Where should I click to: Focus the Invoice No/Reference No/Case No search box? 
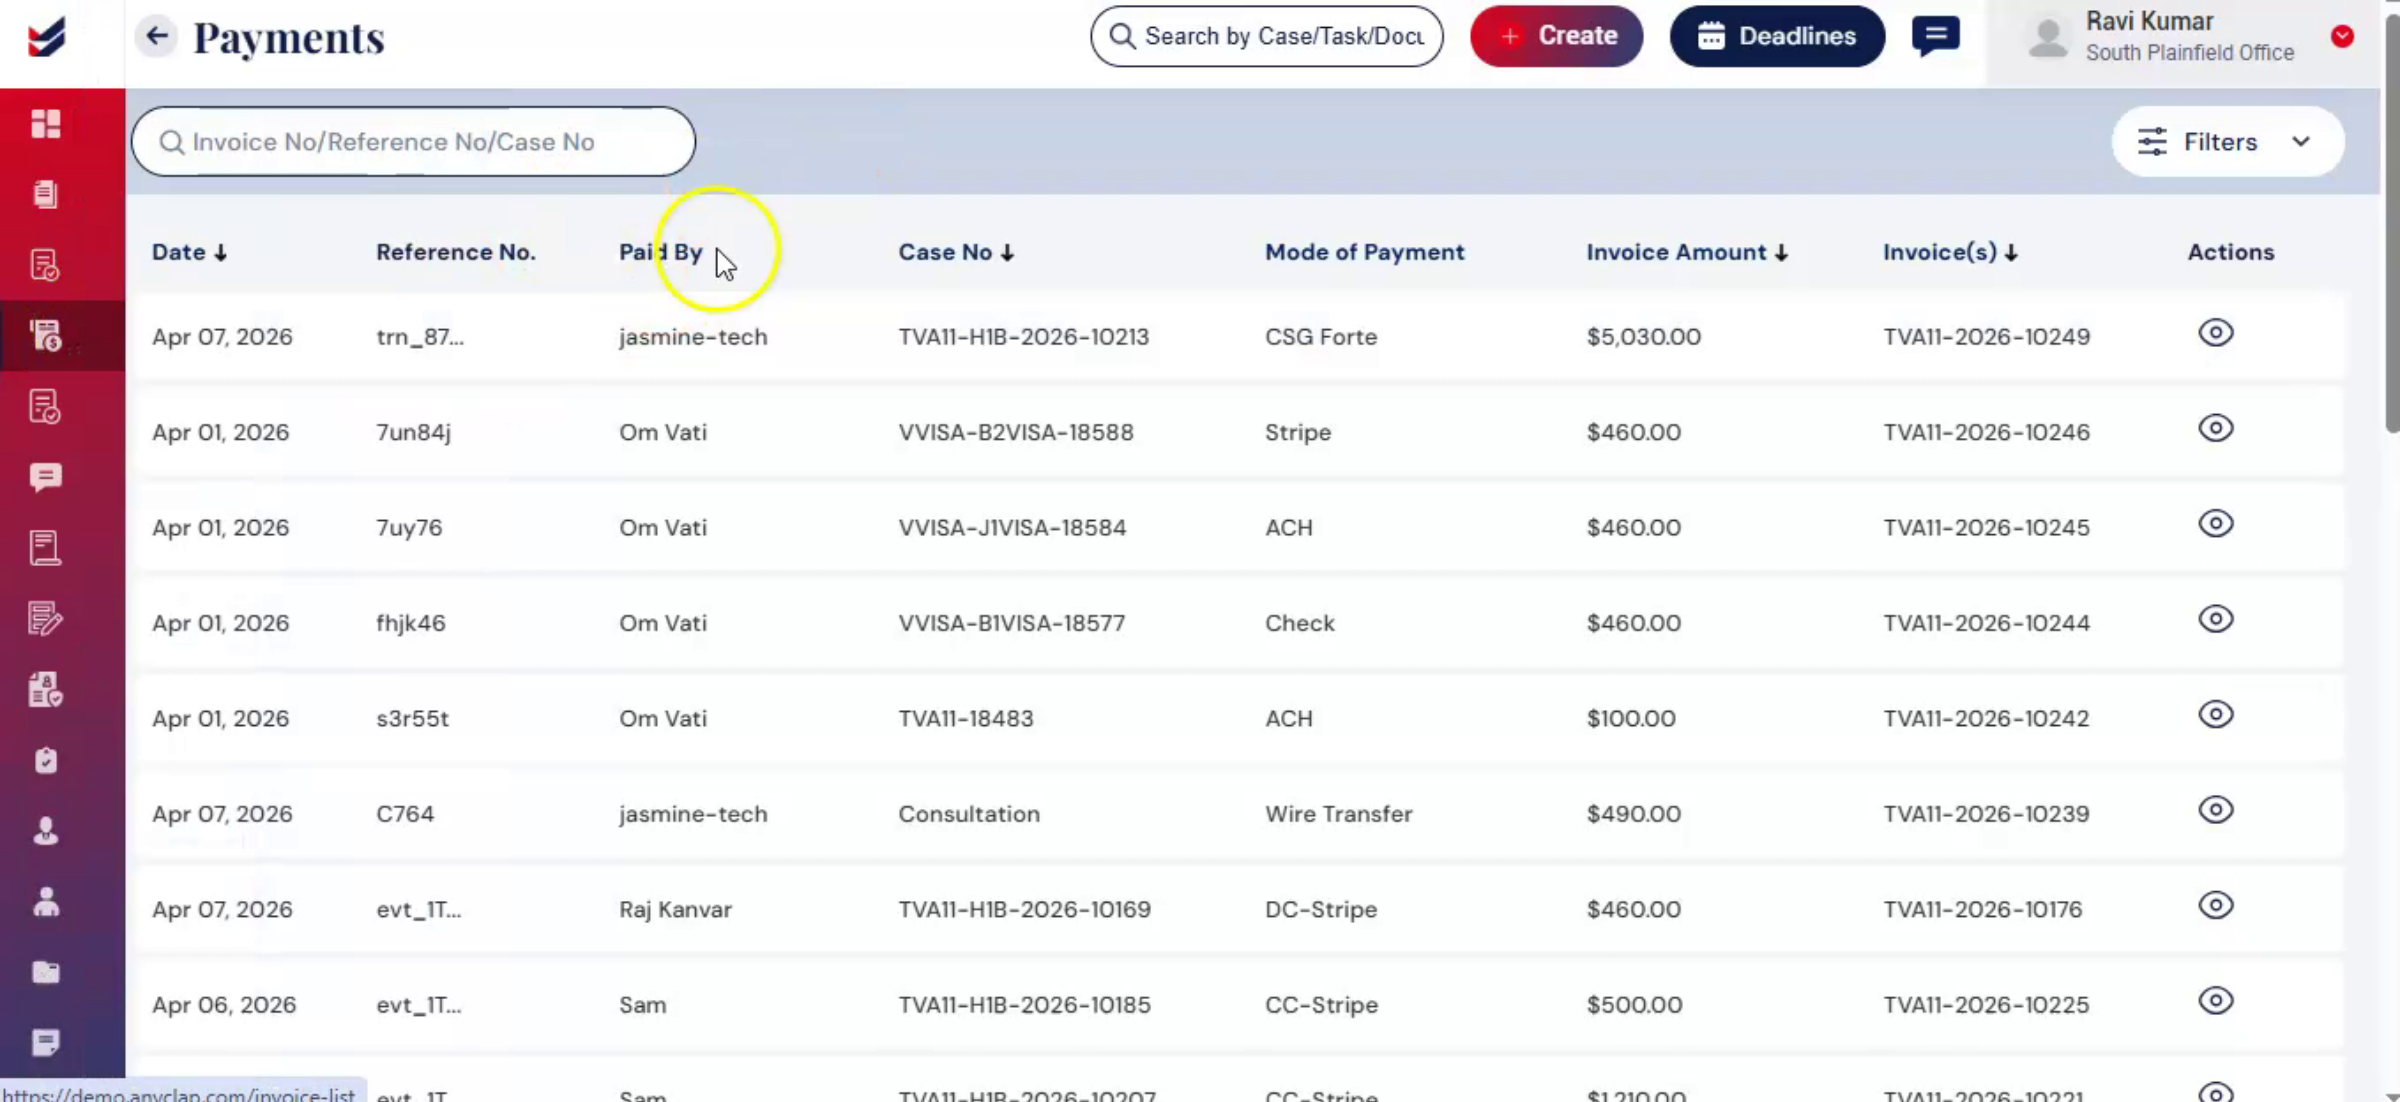tap(413, 142)
